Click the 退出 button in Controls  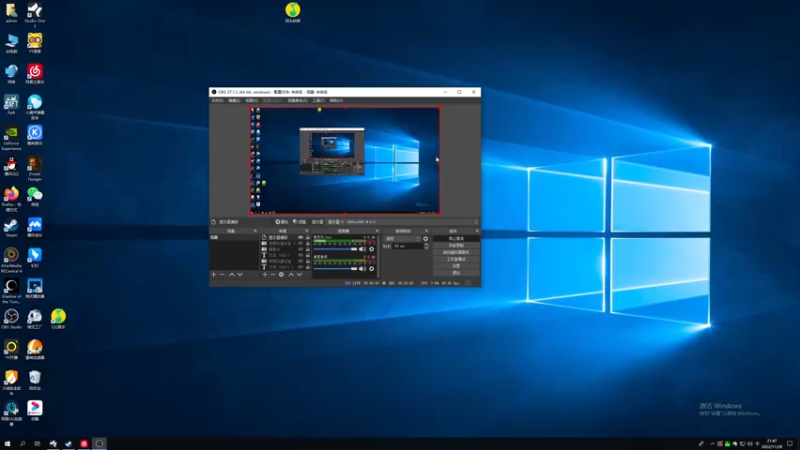(x=456, y=273)
